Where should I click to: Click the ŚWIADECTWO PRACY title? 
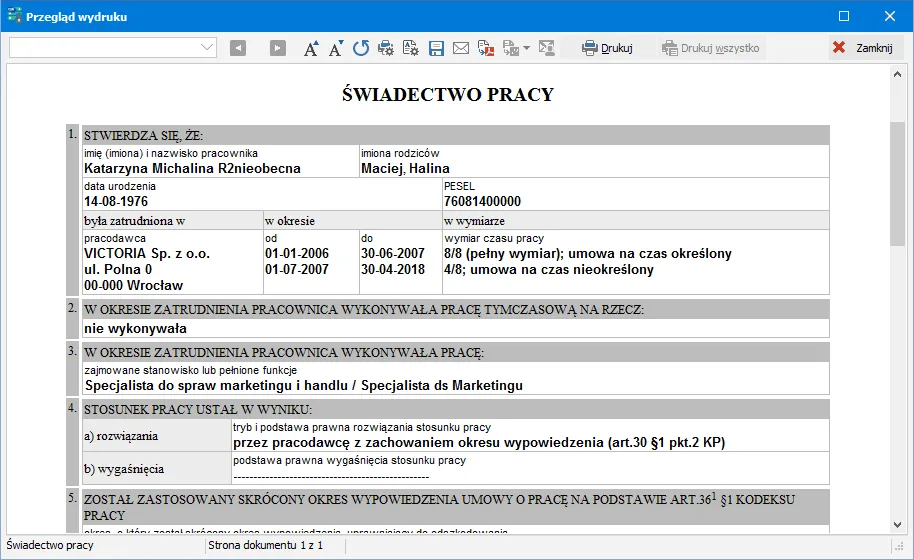[448, 94]
